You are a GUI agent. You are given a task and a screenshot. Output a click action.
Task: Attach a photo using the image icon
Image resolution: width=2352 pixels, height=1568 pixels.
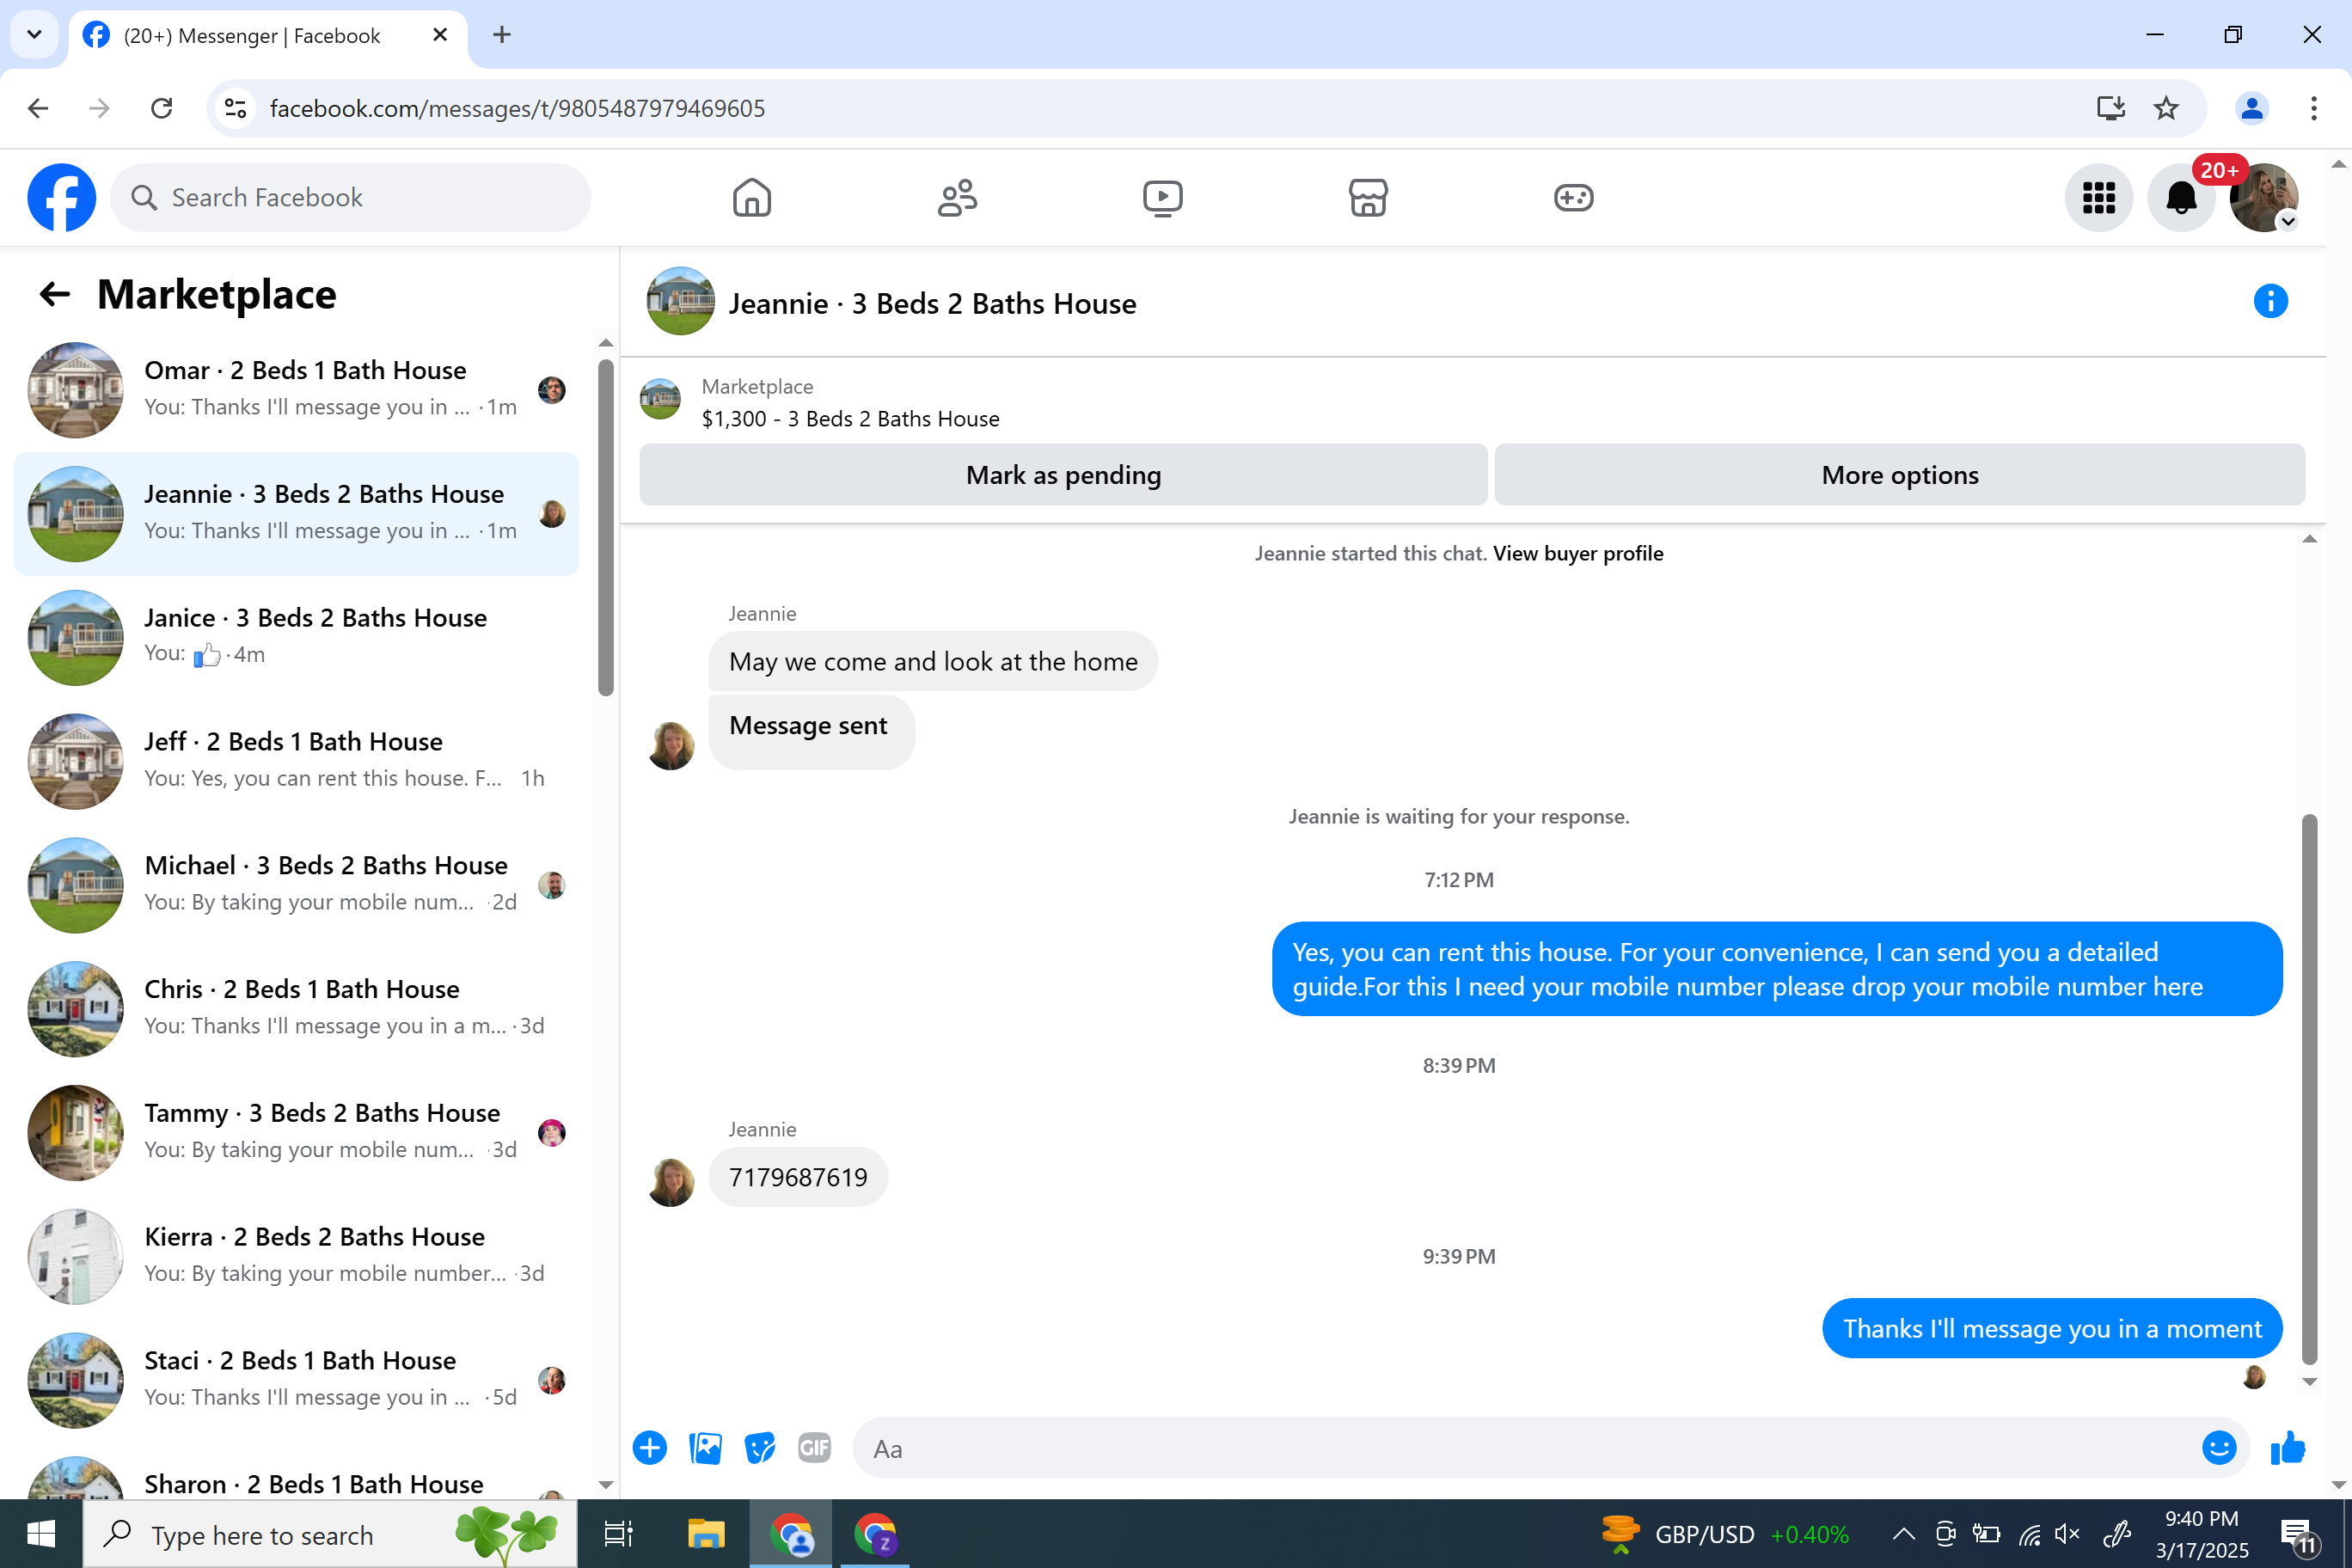coord(705,1447)
